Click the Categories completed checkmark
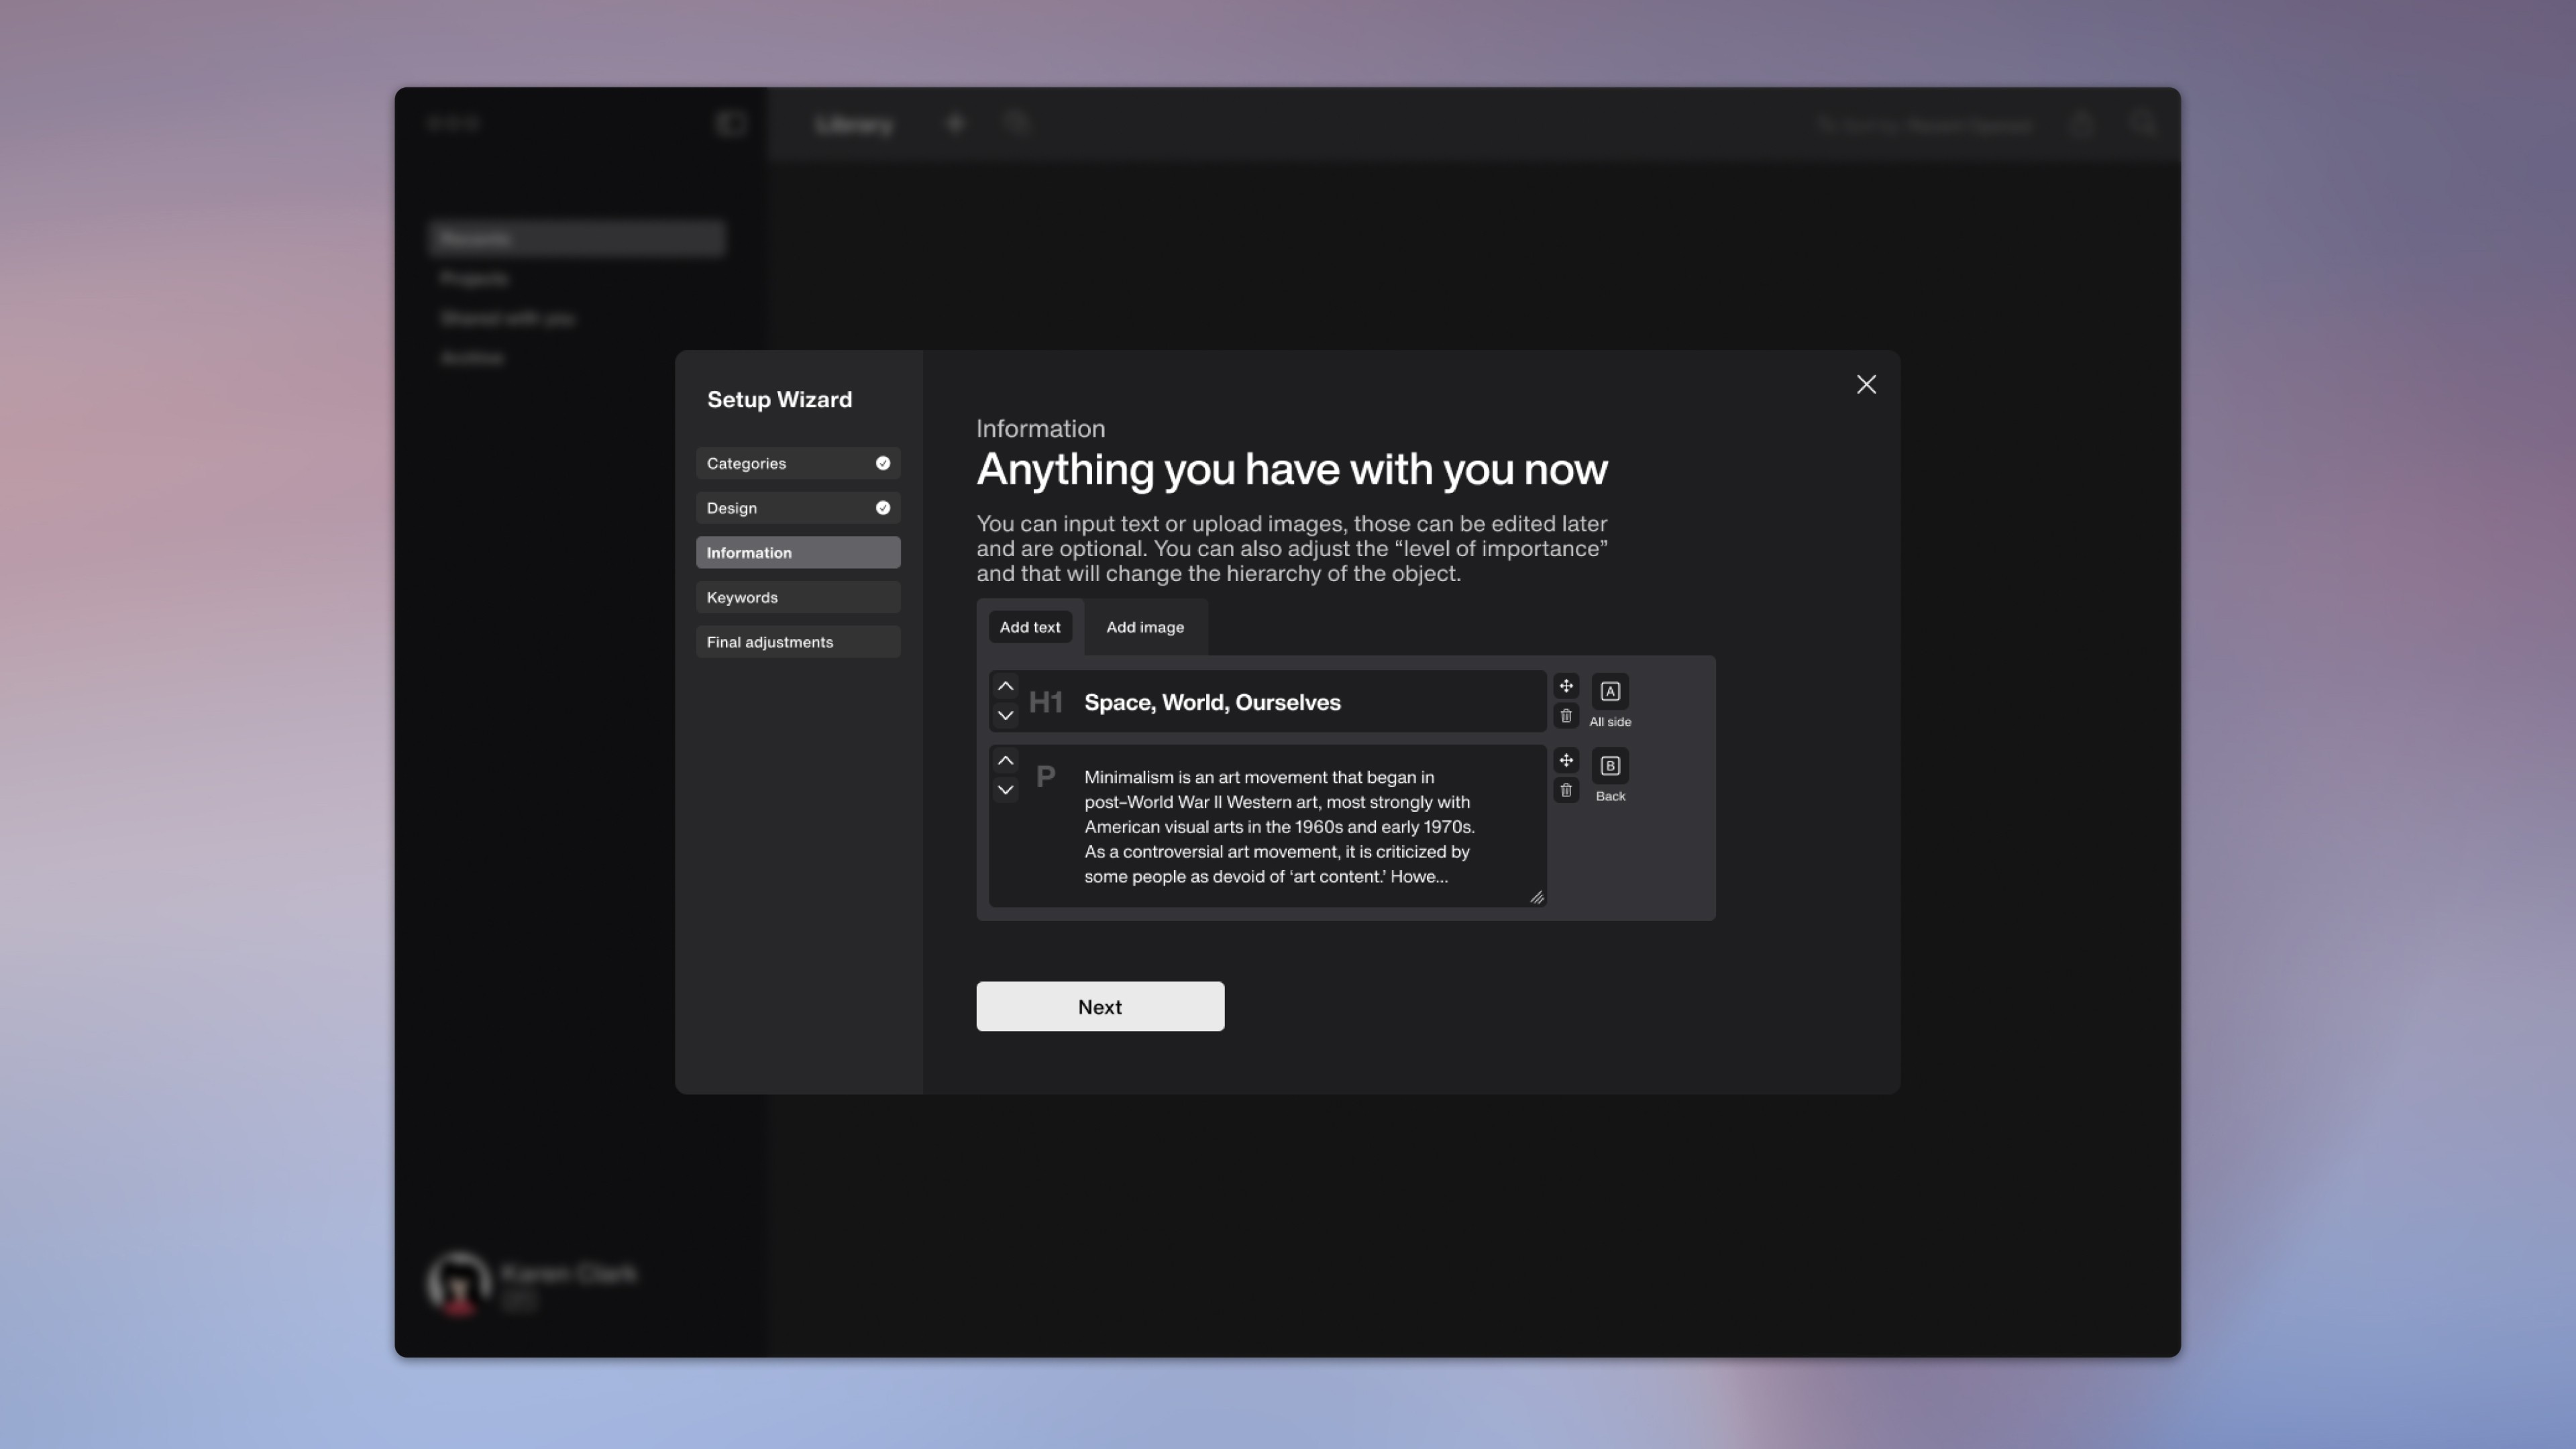The height and width of the screenshot is (1449, 2576). 882,463
